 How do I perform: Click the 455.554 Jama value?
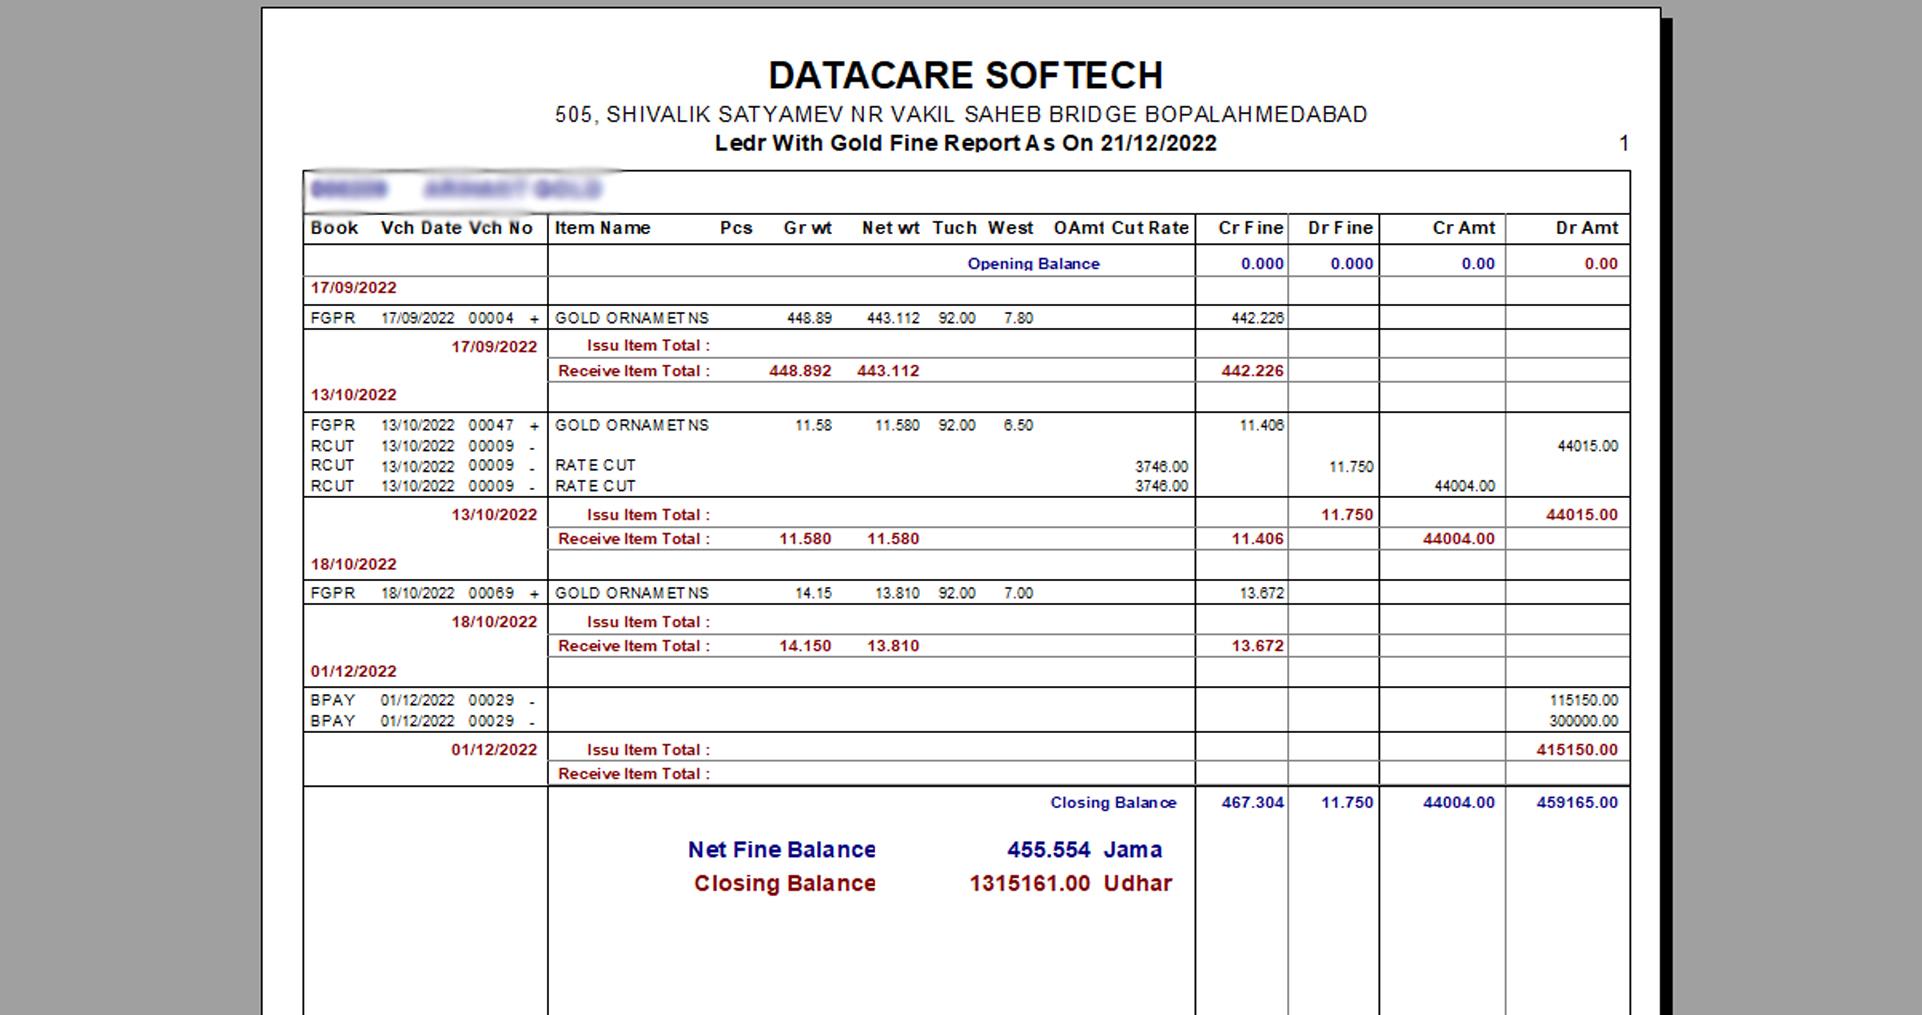pyautogui.click(x=1084, y=850)
